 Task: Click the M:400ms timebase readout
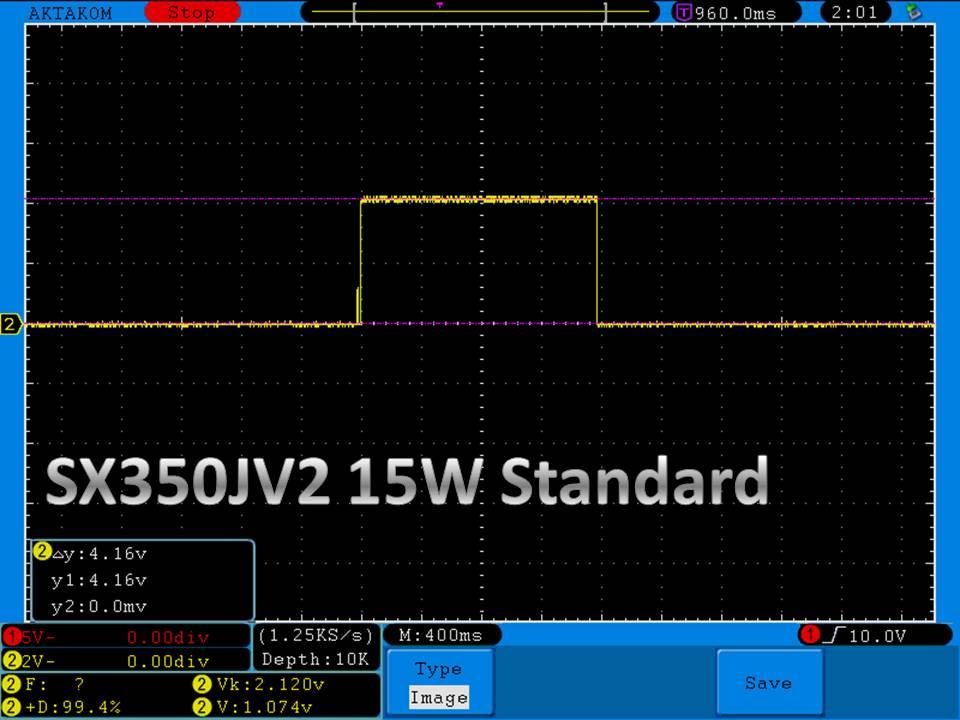click(x=441, y=635)
